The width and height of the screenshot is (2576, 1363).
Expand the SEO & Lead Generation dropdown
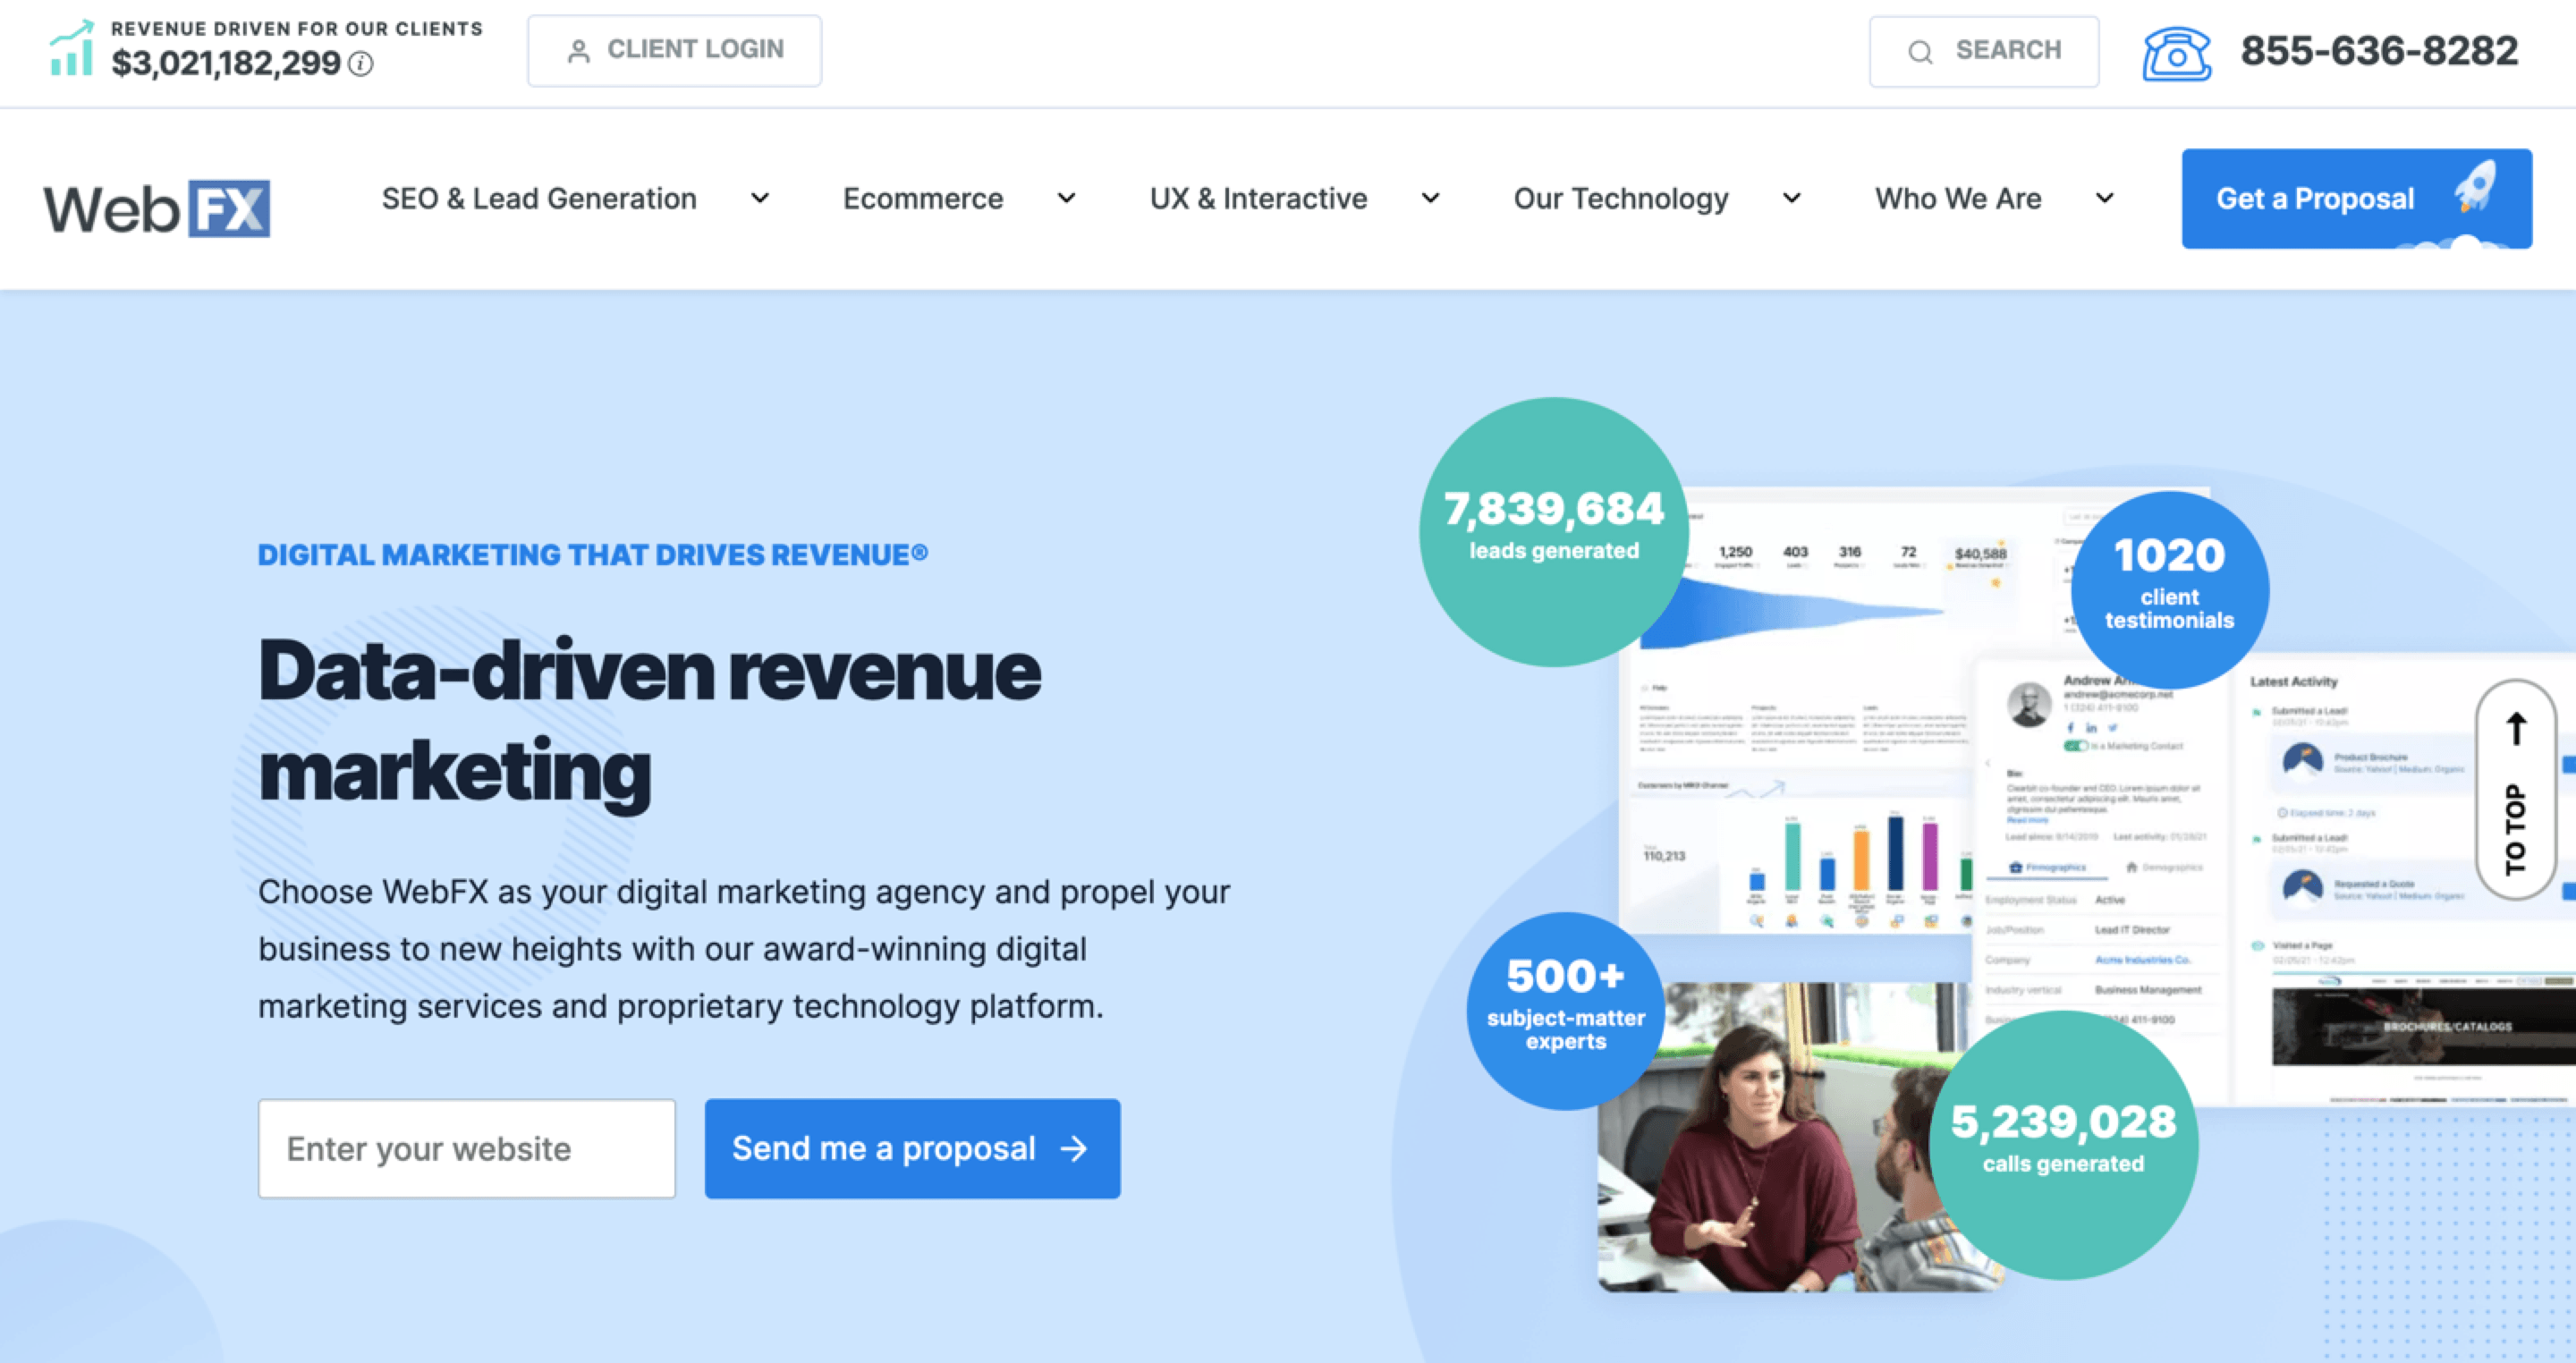click(x=760, y=199)
